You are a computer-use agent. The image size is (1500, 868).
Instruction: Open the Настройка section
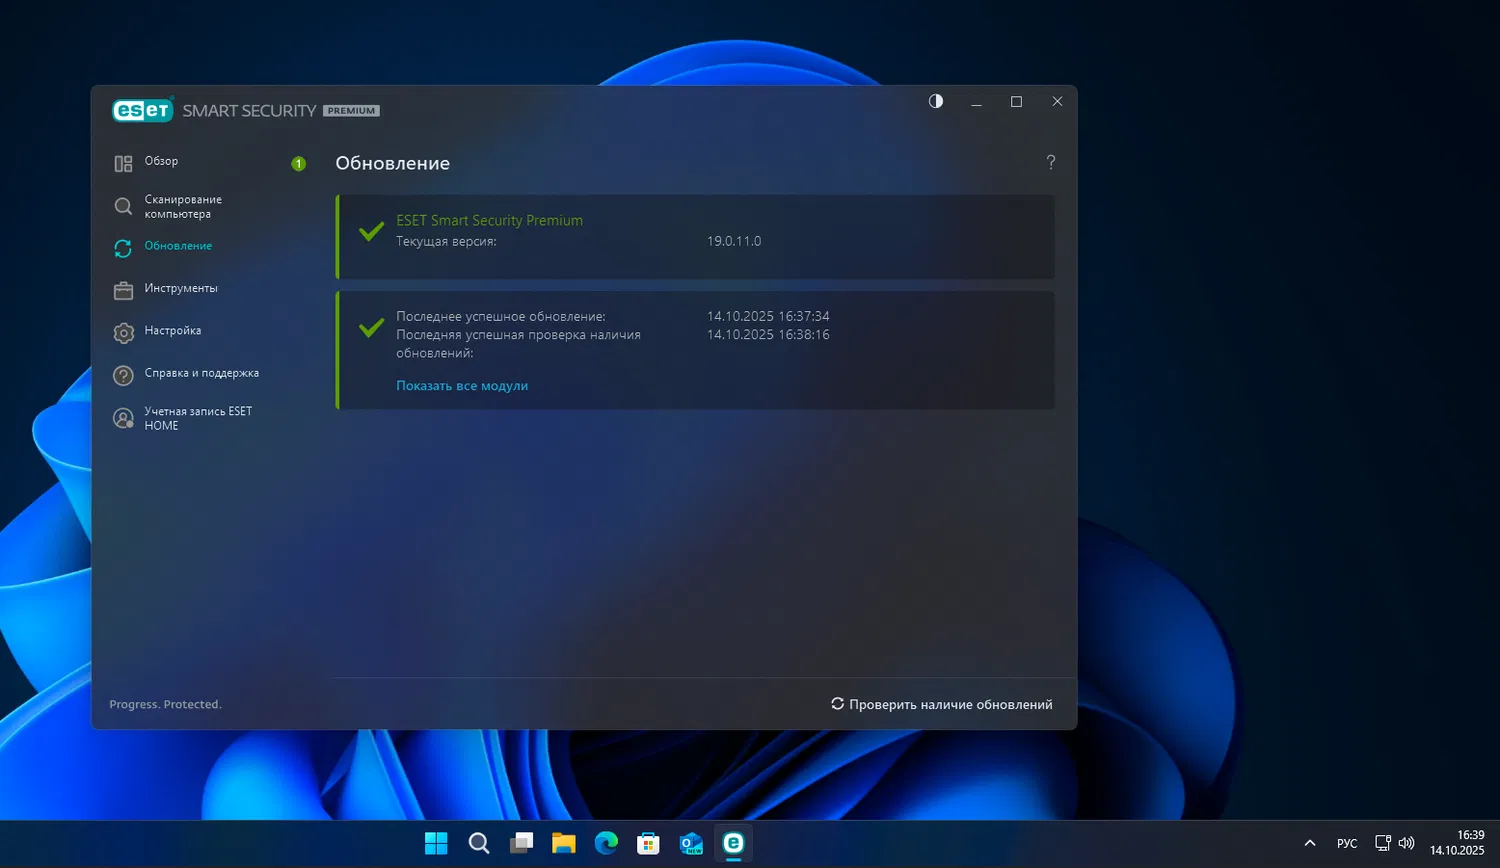[x=173, y=330]
